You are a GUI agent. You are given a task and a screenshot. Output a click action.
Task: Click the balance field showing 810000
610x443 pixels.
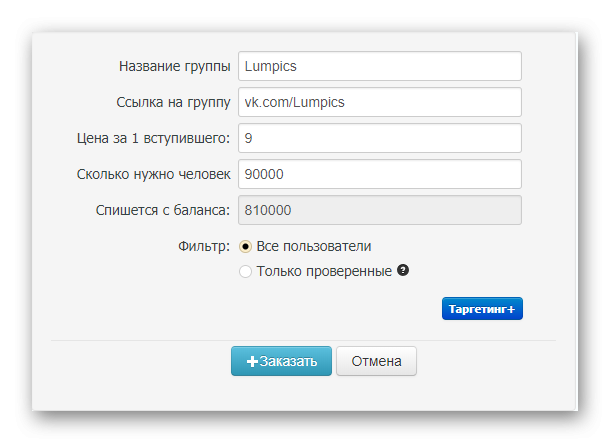(380, 210)
